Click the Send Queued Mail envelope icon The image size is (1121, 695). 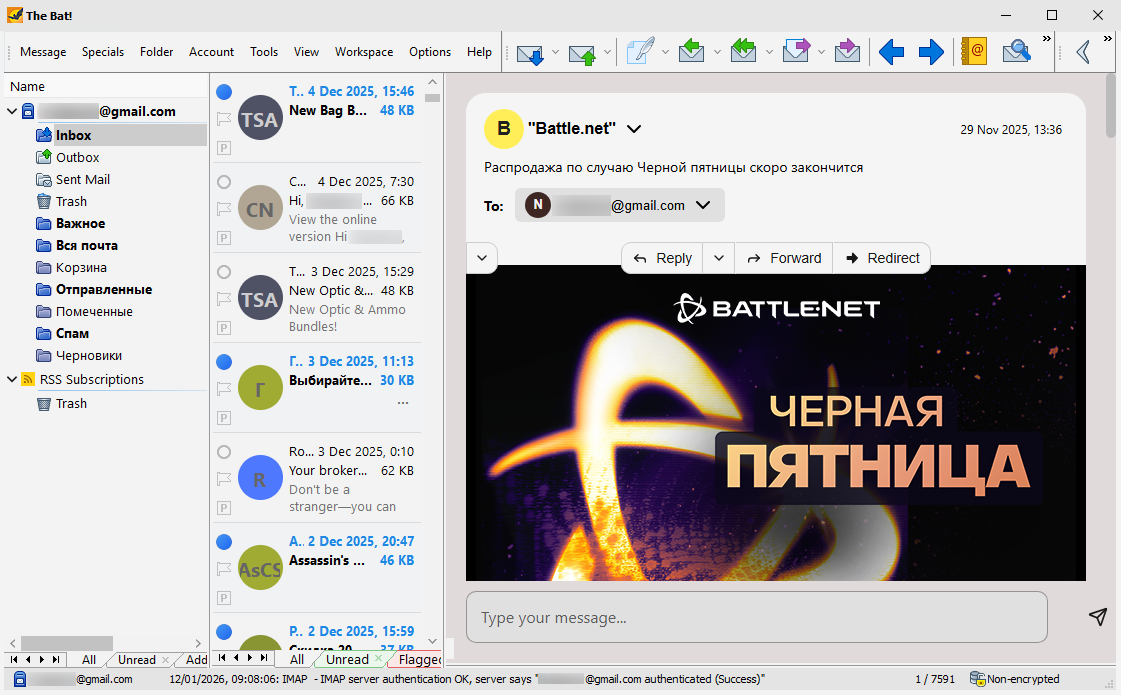click(582, 52)
